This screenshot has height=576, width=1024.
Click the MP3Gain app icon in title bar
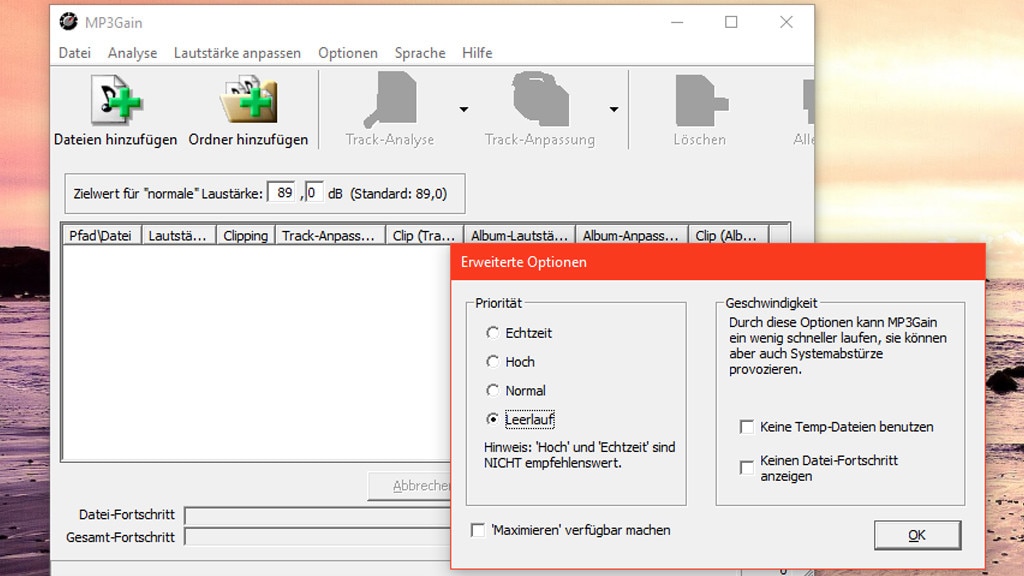pos(68,22)
